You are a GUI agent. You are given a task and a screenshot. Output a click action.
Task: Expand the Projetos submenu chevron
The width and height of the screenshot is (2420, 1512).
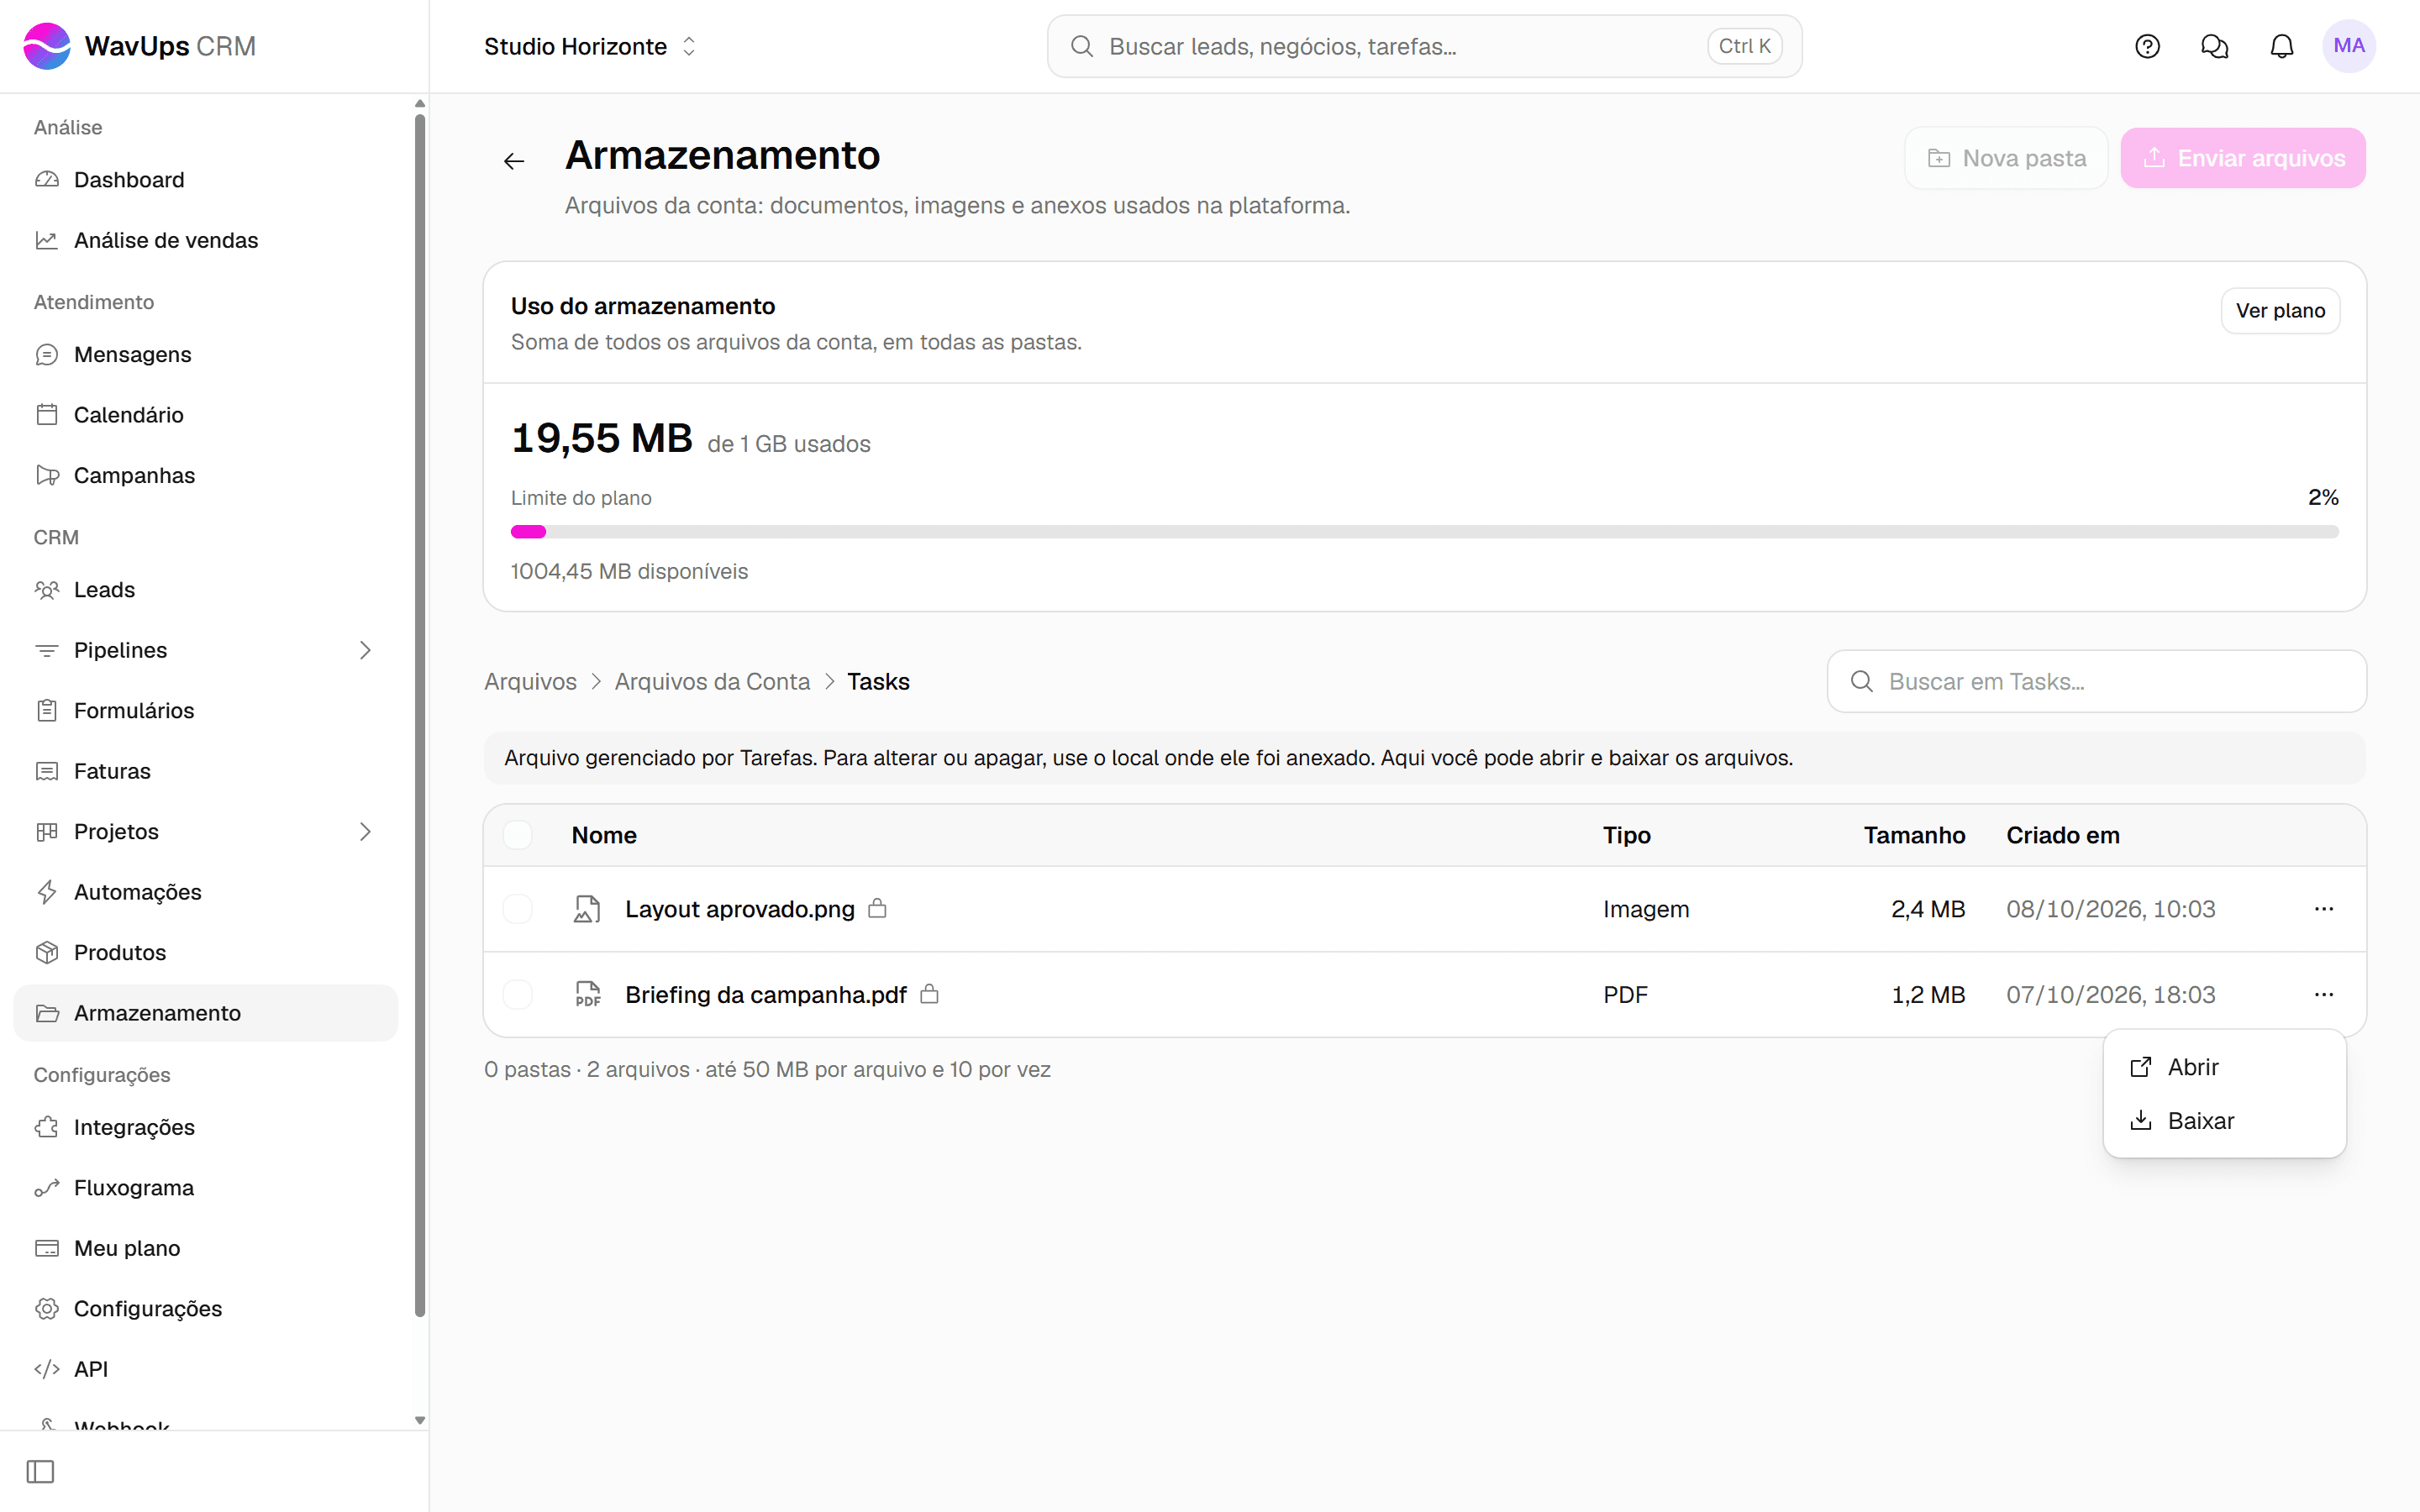(x=365, y=832)
